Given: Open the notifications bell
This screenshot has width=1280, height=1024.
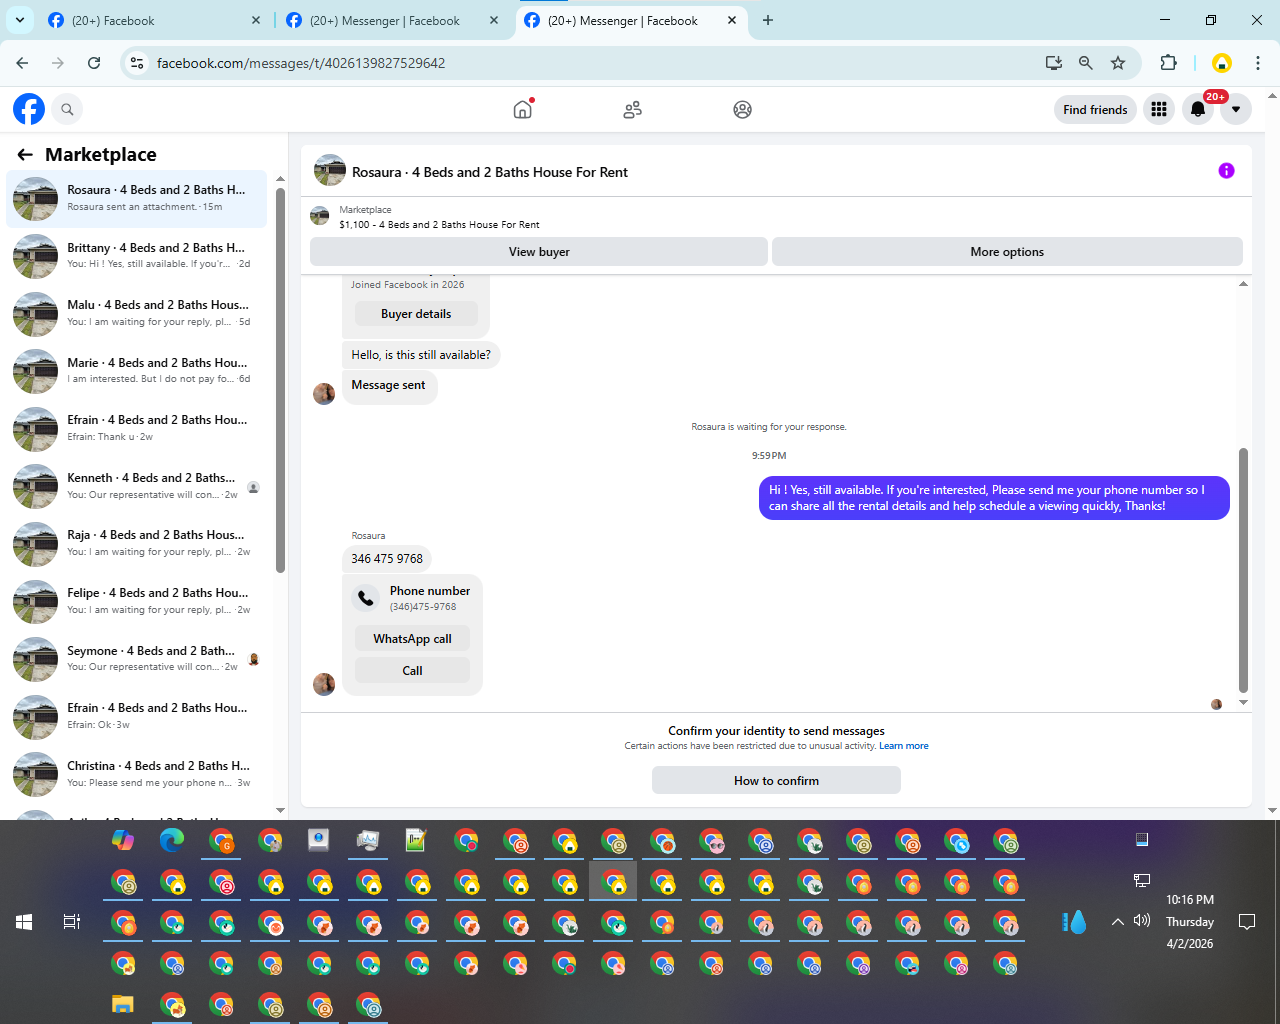Looking at the screenshot, I should click(1197, 109).
